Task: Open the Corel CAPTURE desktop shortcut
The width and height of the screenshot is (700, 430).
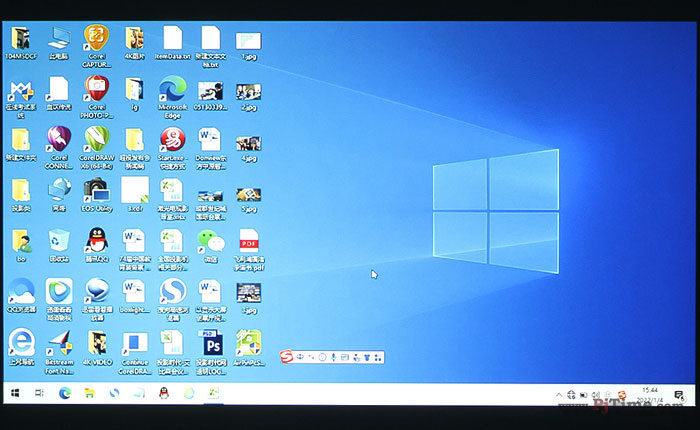Action: point(96,38)
